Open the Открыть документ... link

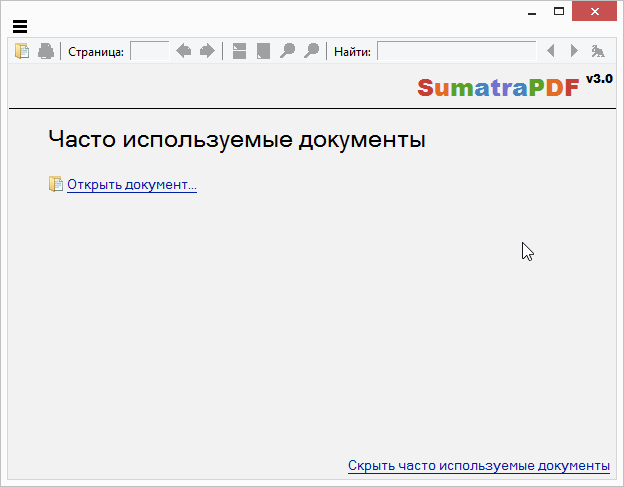pyautogui.click(x=132, y=185)
